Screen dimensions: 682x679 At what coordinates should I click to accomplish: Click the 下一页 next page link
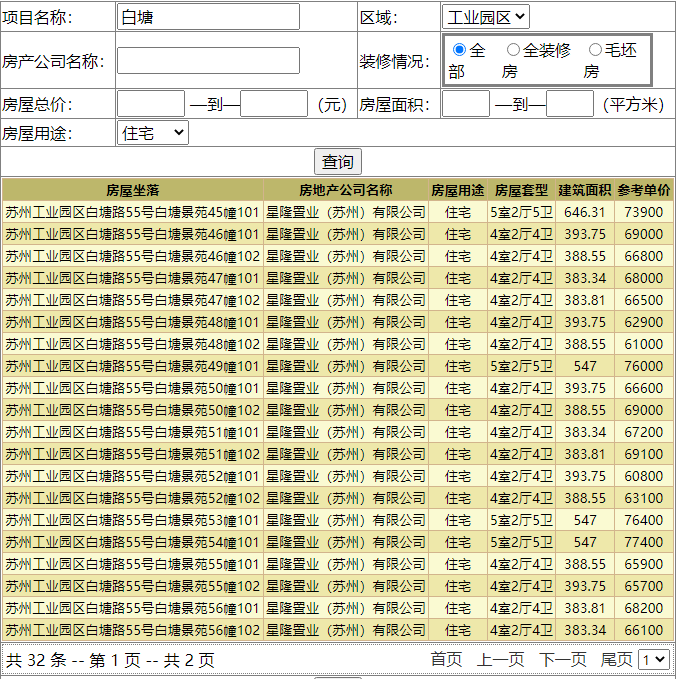(x=563, y=659)
